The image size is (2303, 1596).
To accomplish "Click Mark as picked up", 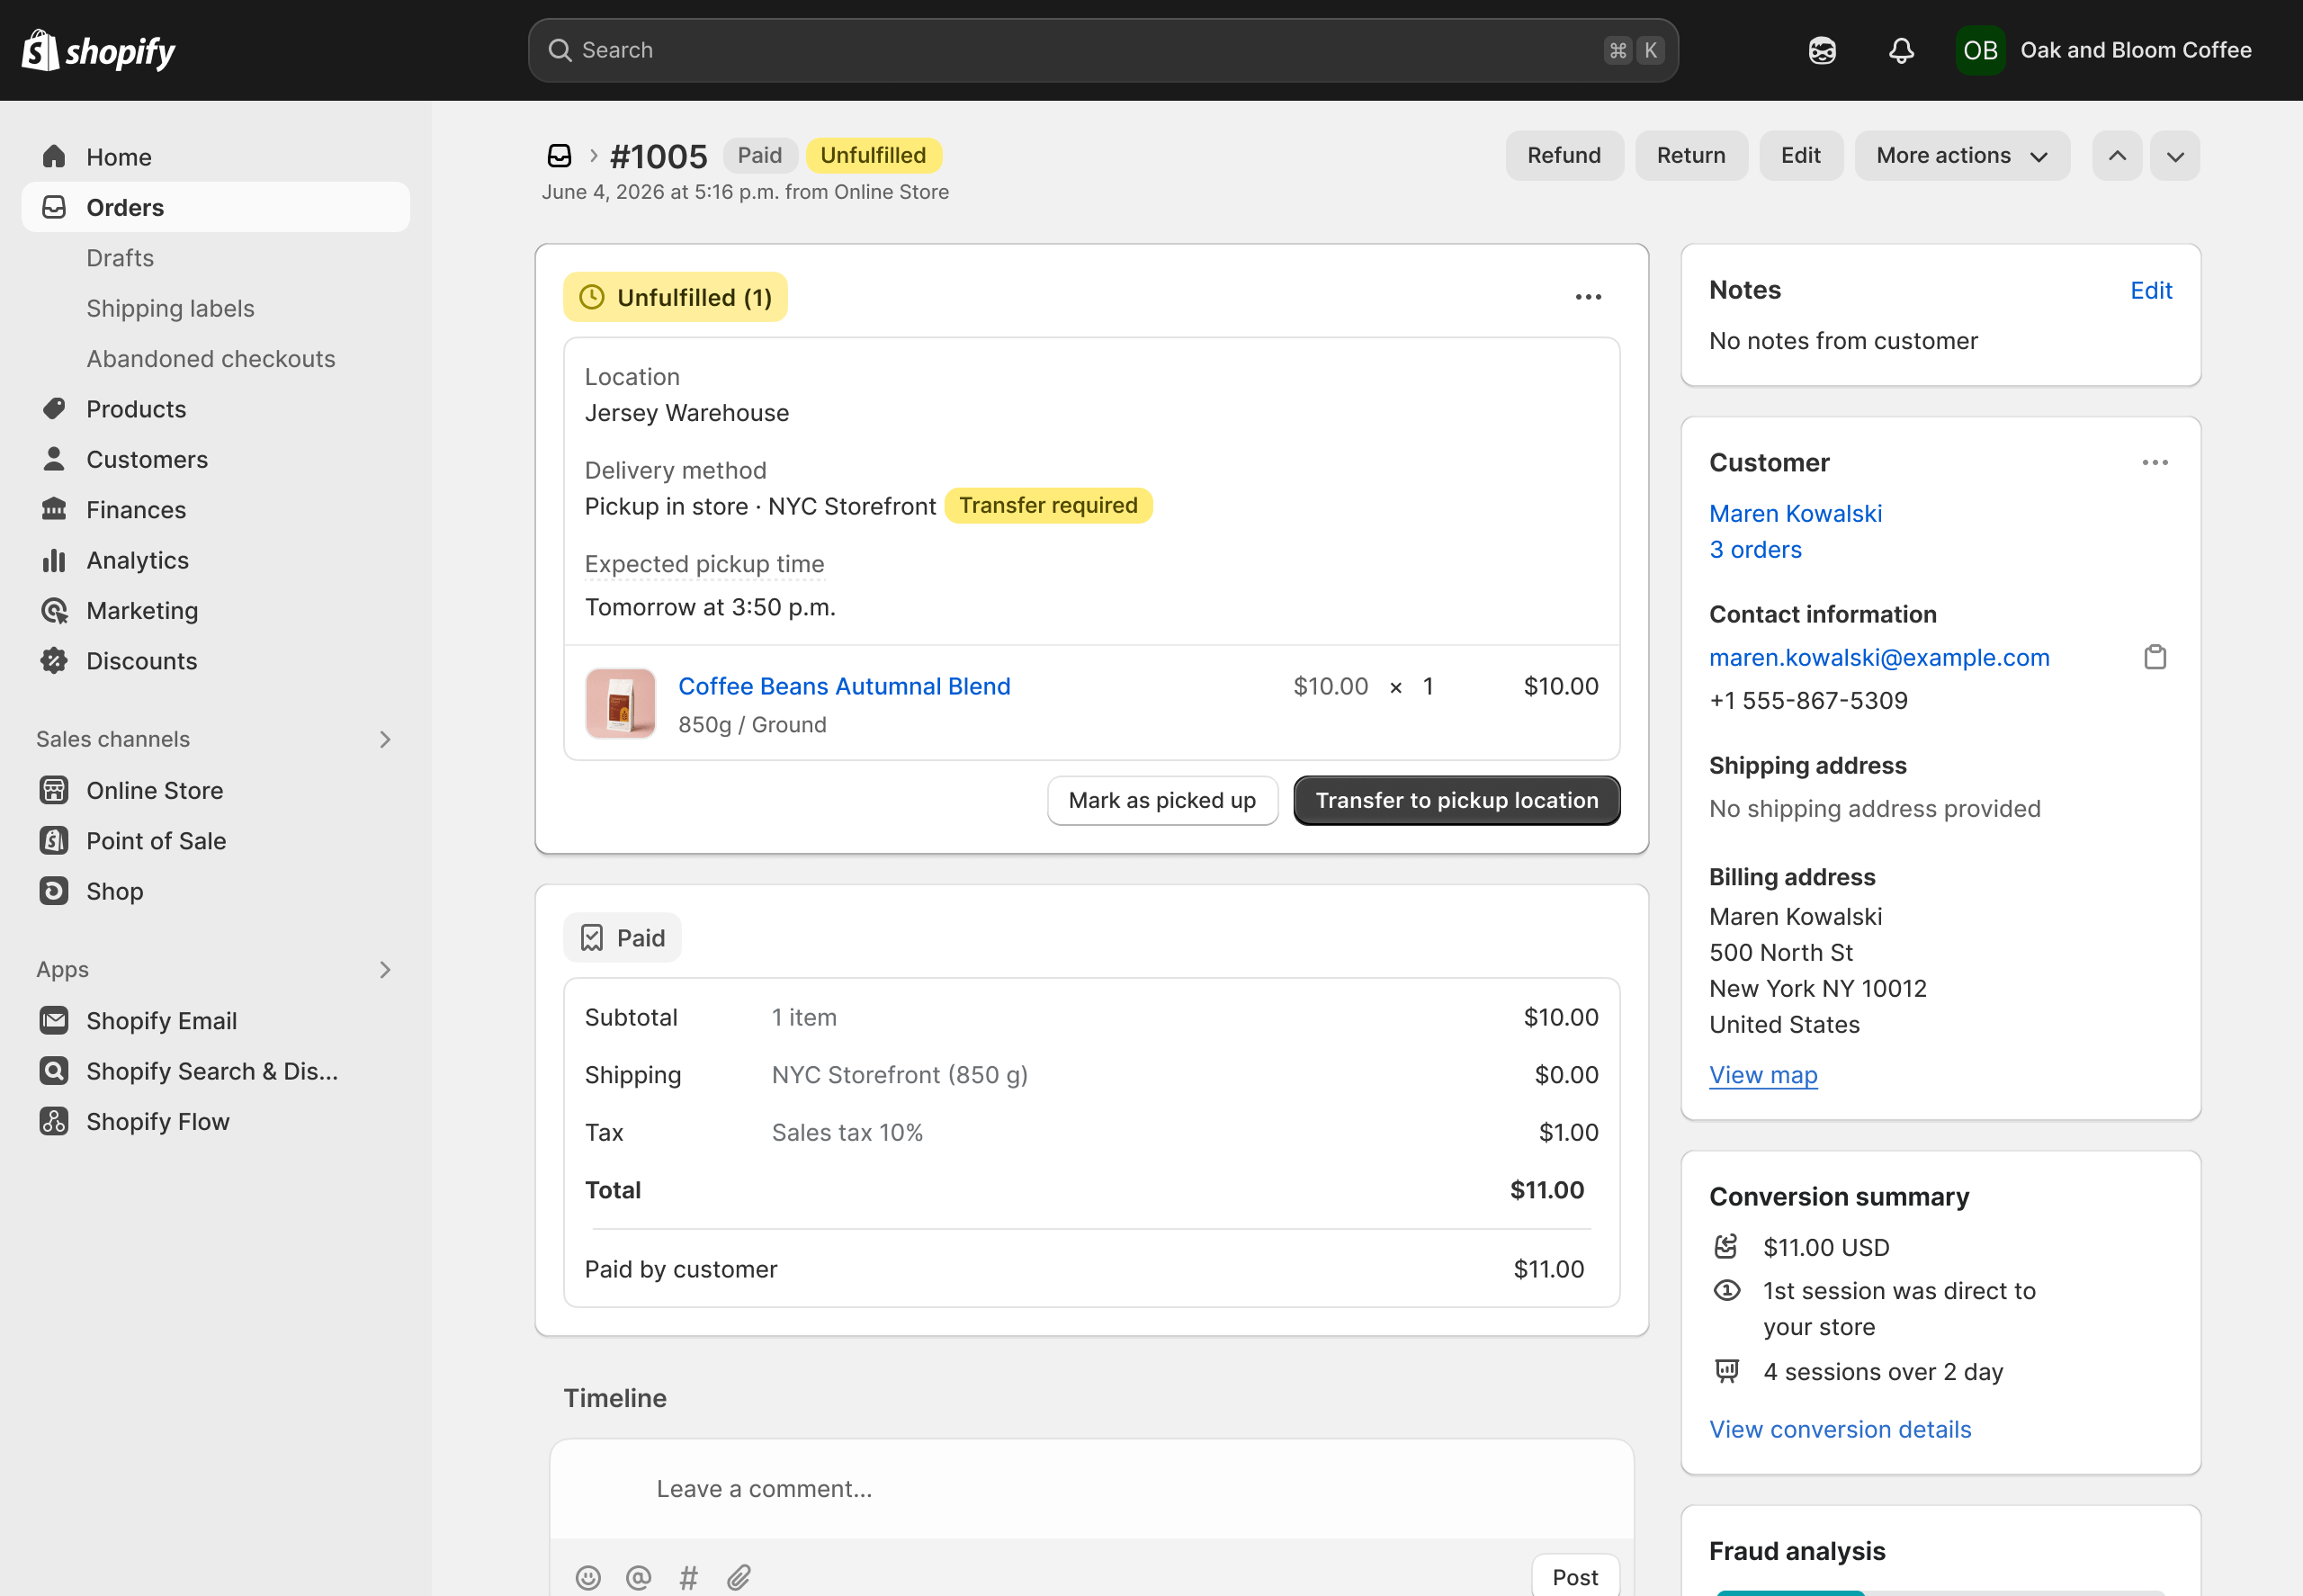I will click(x=1162, y=800).
